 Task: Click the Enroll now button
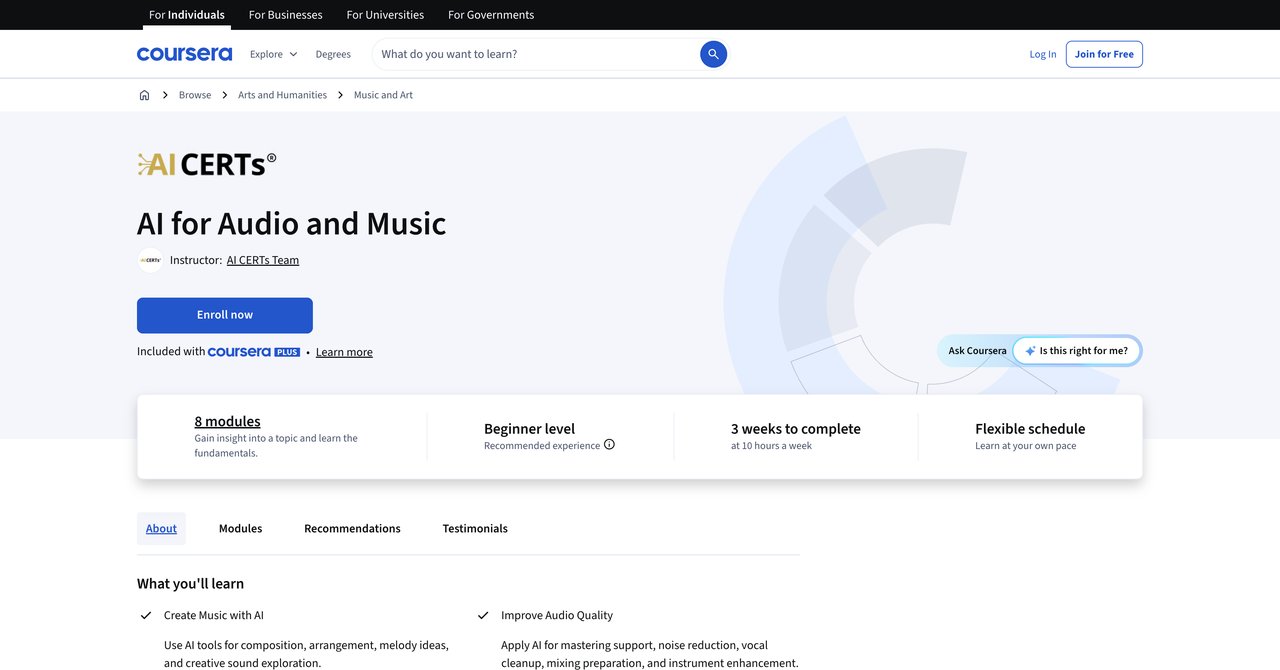tap(225, 315)
